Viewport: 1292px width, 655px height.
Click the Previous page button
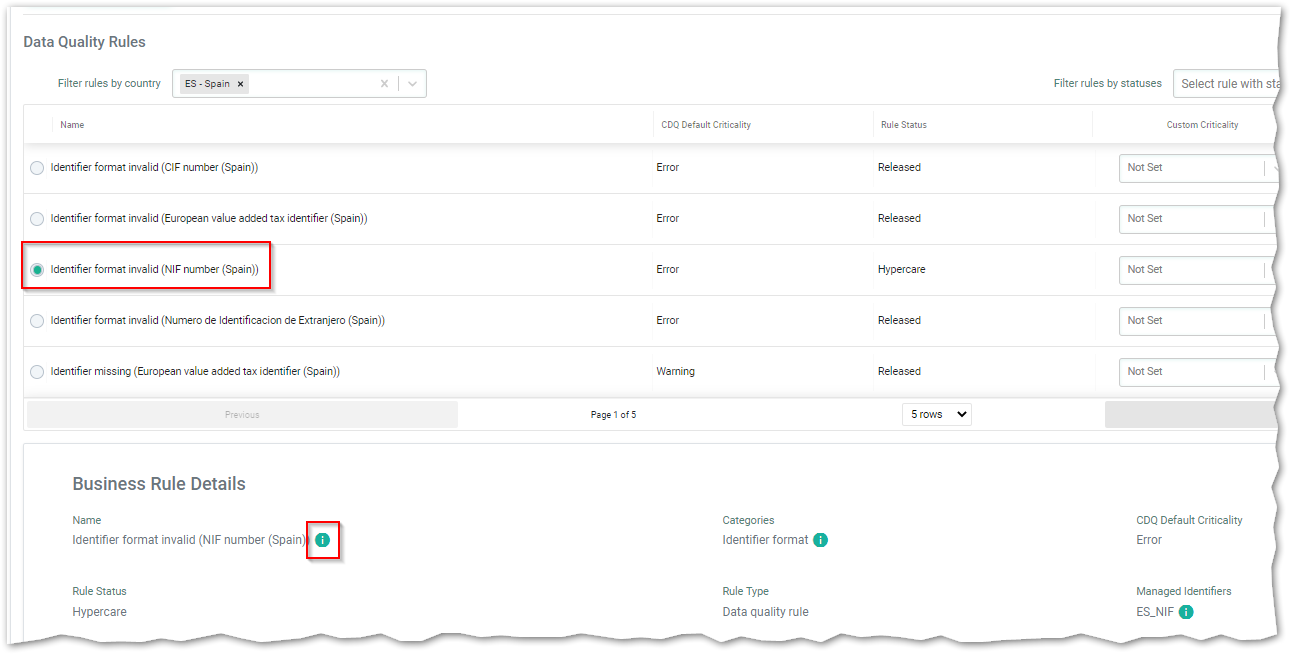click(x=242, y=415)
